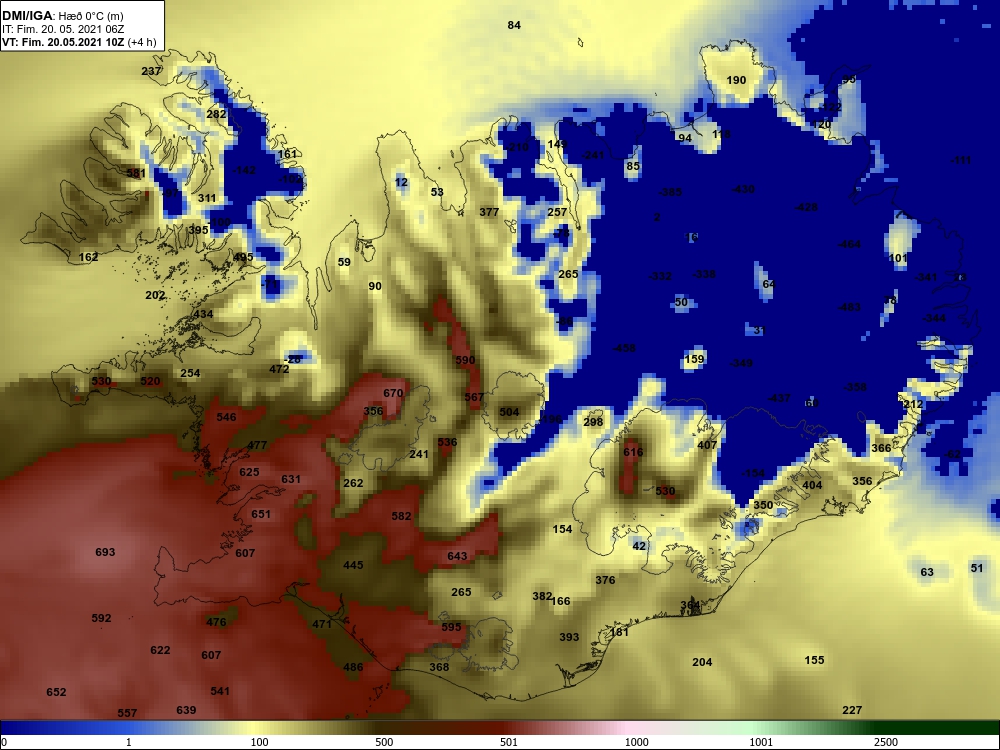Click the map value -430 in the blue area
The height and width of the screenshot is (750, 1000).
pyautogui.click(x=742, y=189)
